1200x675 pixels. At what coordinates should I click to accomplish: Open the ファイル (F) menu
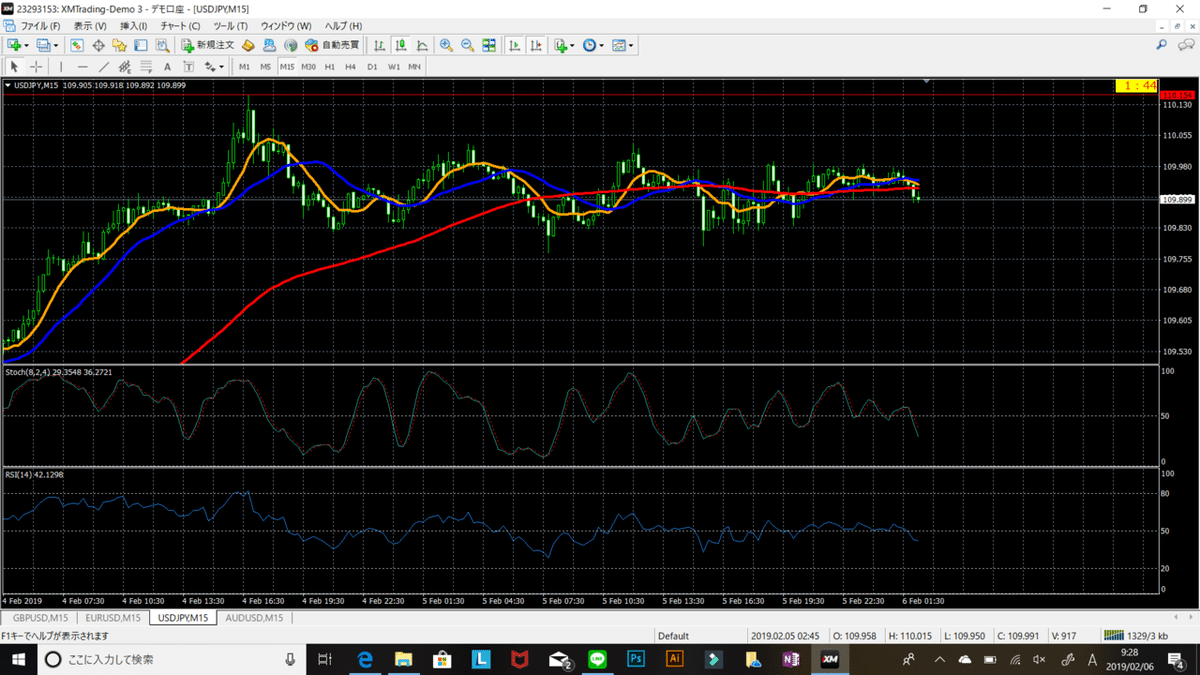click(41, 25)
